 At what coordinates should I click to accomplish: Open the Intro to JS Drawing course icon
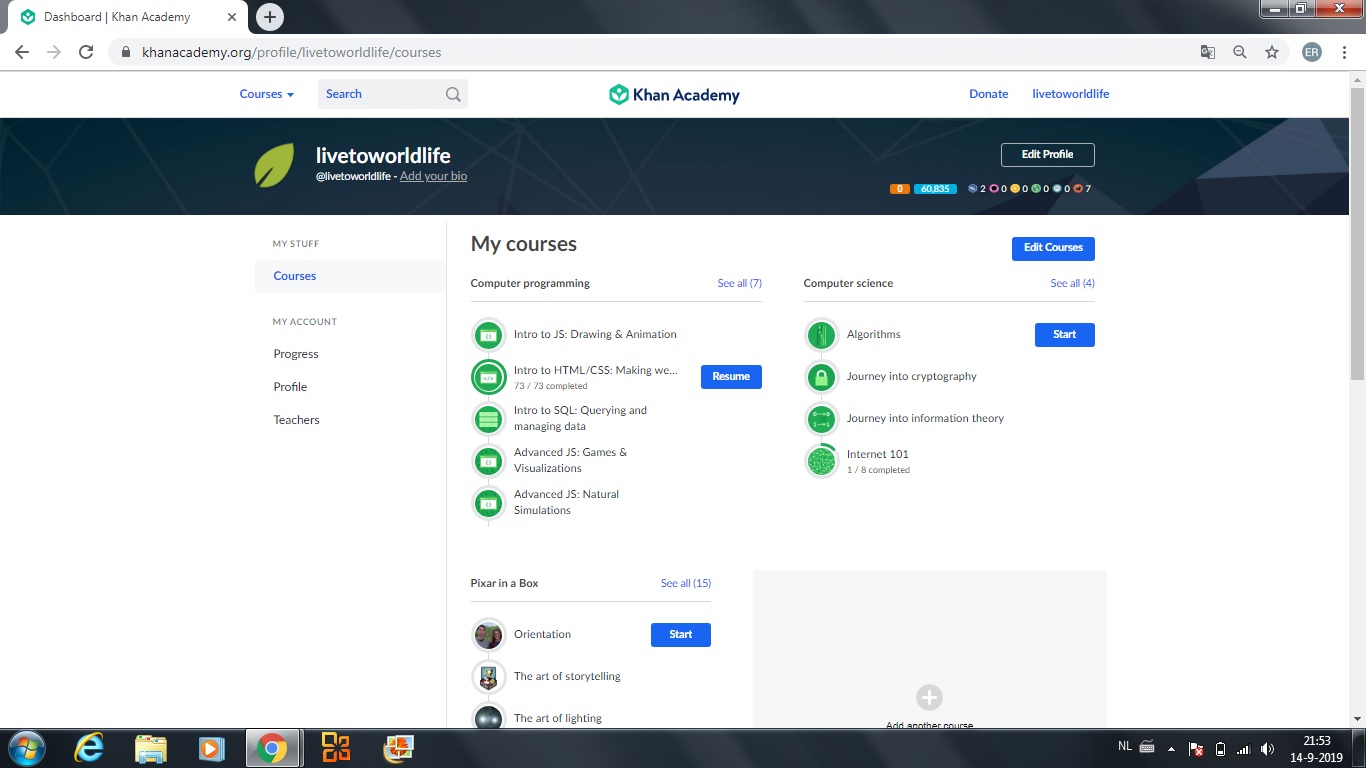488,335
